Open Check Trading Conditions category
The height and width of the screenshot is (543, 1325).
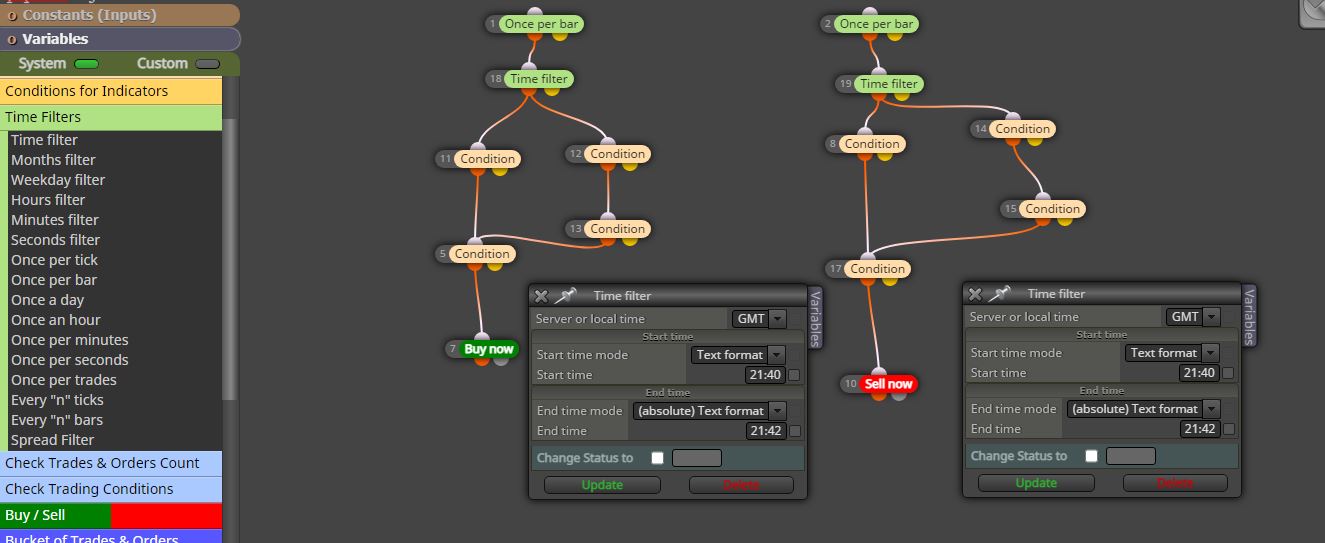tap(111, 489)
